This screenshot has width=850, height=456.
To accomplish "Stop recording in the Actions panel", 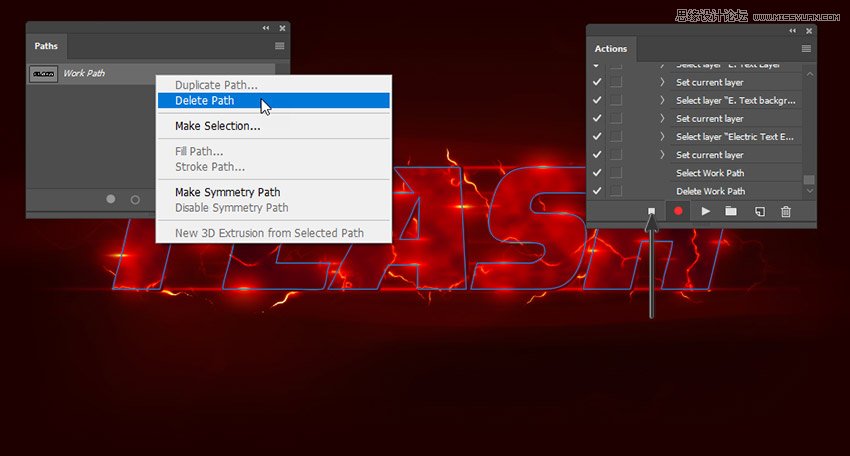I will pos(651,211).
